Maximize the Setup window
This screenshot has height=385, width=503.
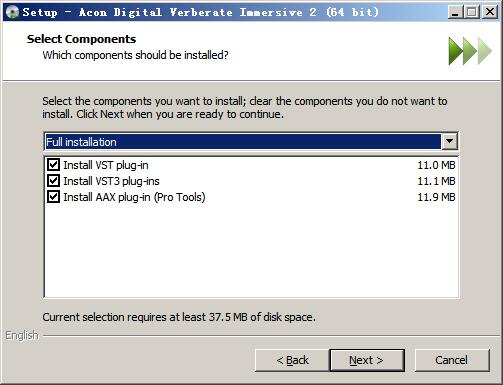tap(471, 12)
